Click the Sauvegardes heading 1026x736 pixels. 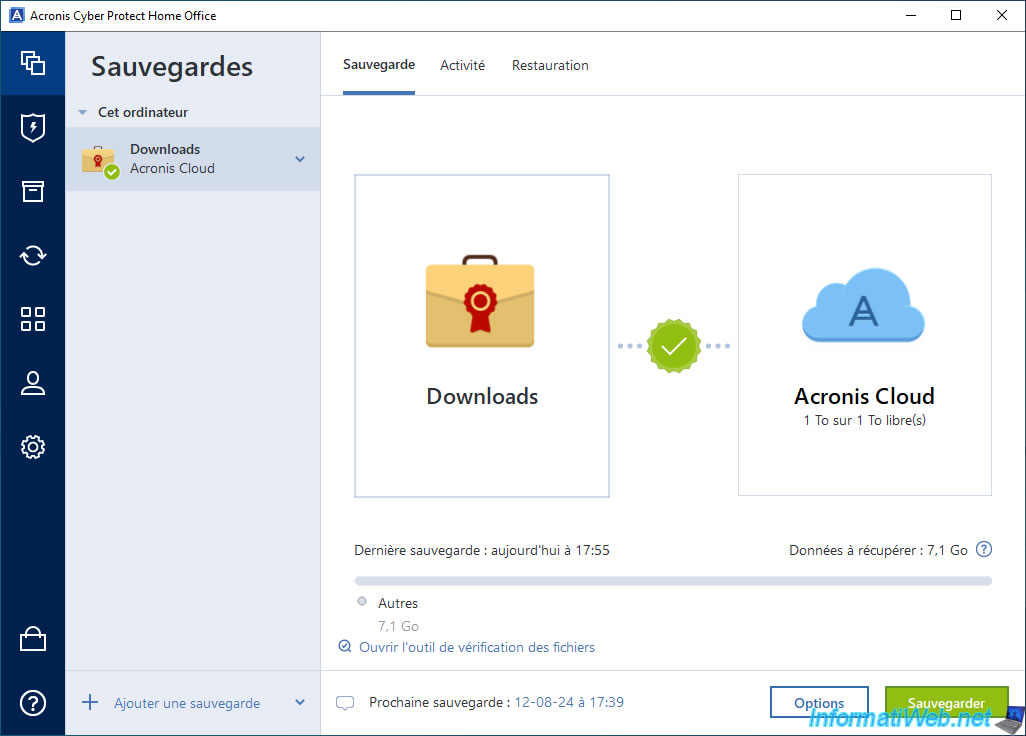pyautogui.click(x=172, y=67)
